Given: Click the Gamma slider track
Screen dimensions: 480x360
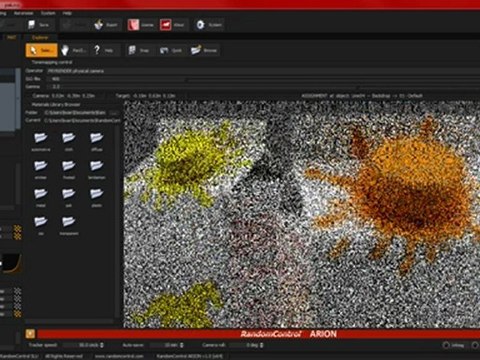Looking at the screenshot, I should [270, 87].
